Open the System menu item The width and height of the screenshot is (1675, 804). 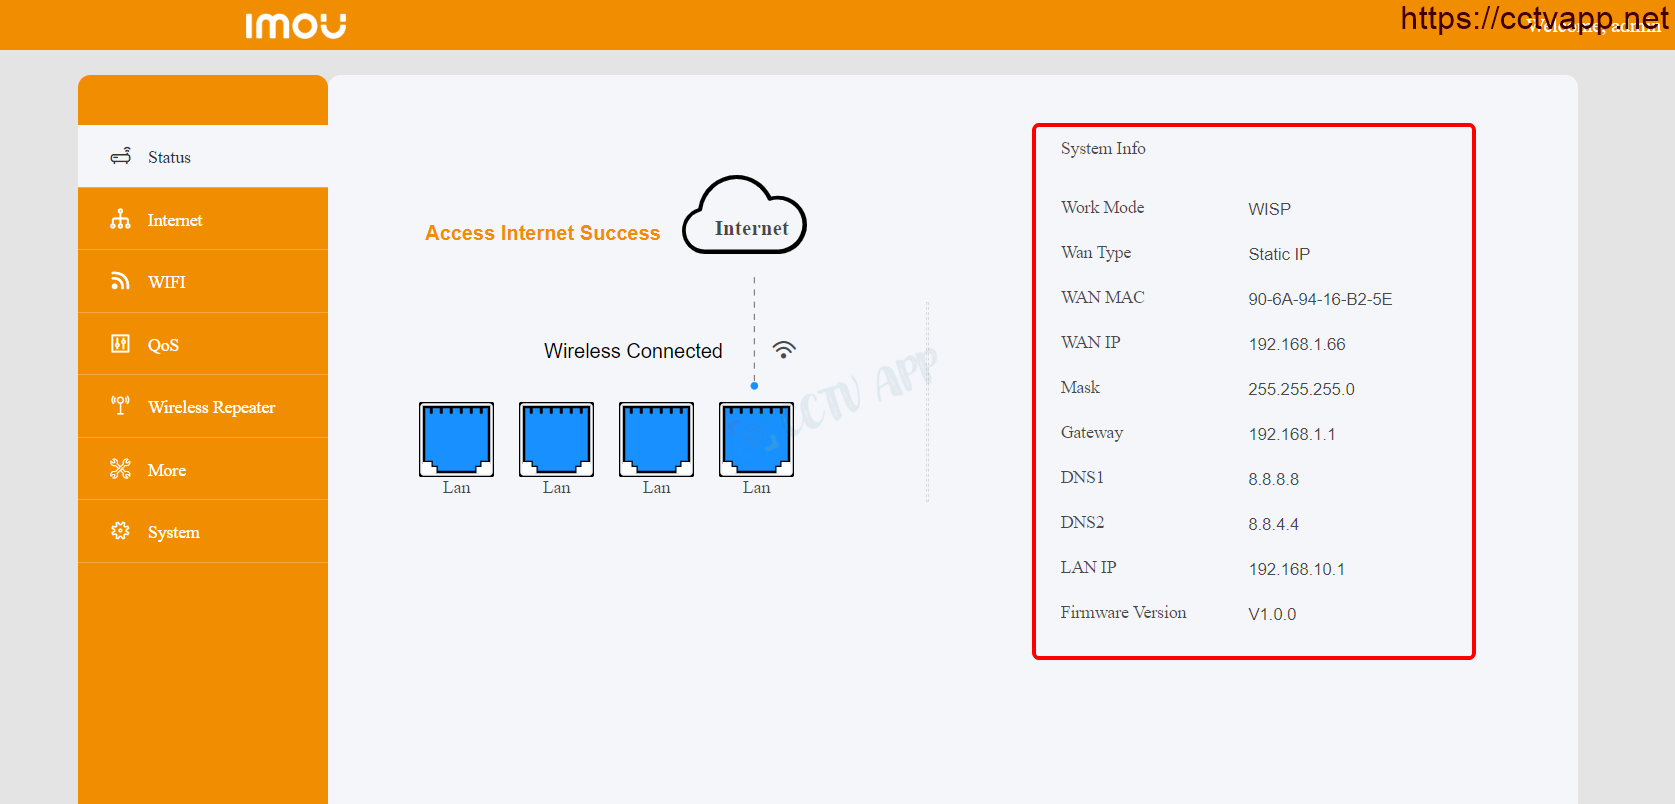pos(174,532)
